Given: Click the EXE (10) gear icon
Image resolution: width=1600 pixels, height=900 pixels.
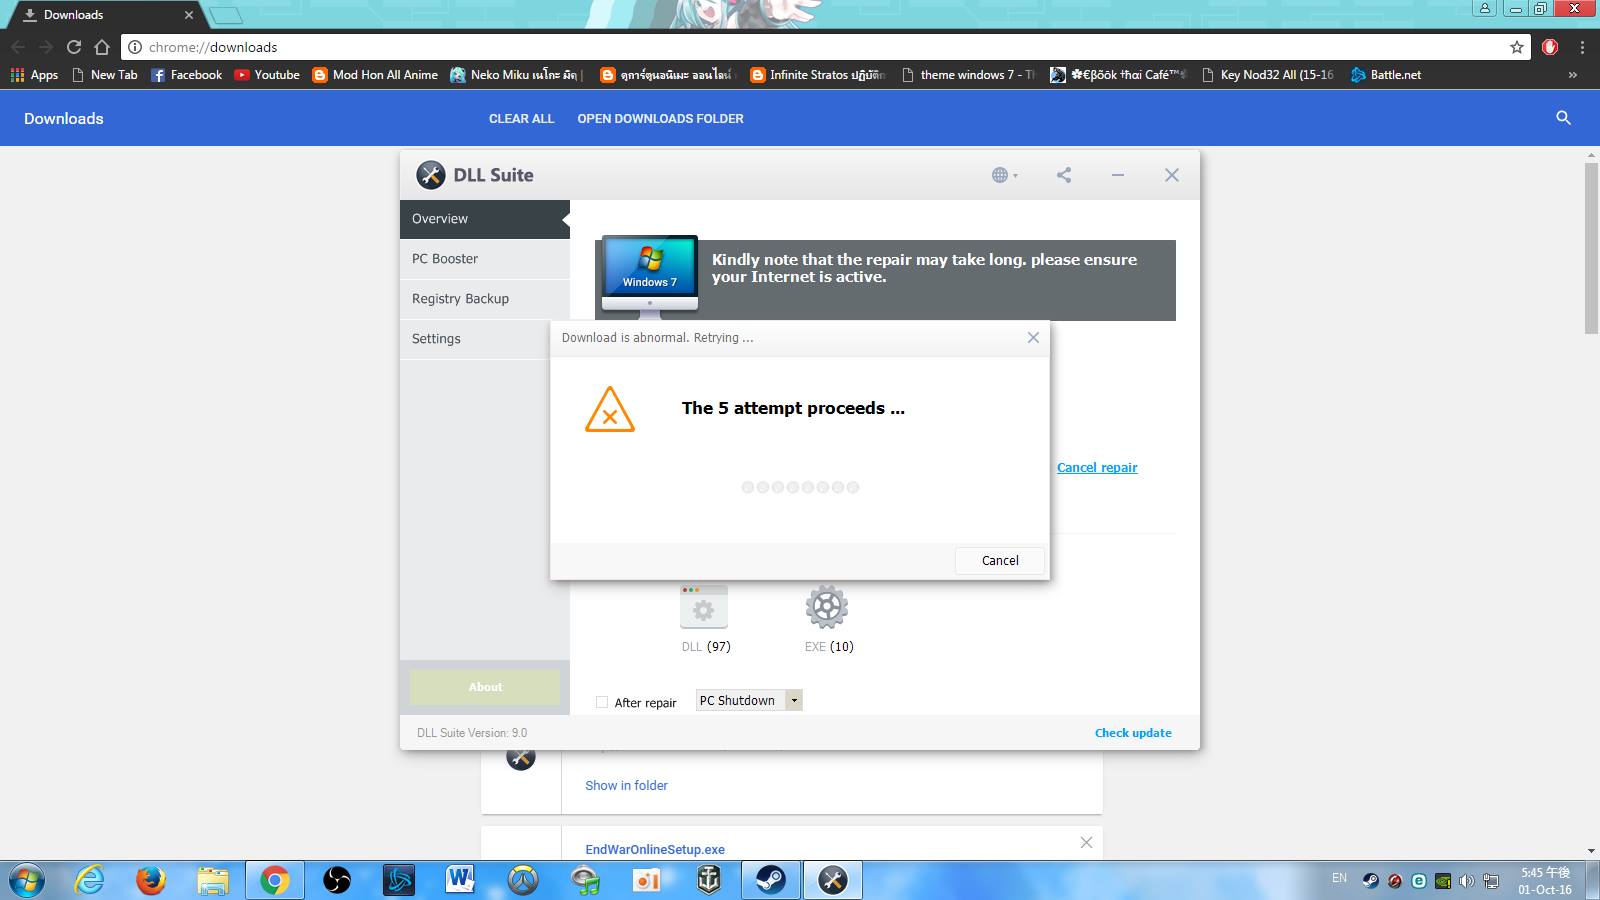Looking at the screenshot, I should [x=827, y=606].
